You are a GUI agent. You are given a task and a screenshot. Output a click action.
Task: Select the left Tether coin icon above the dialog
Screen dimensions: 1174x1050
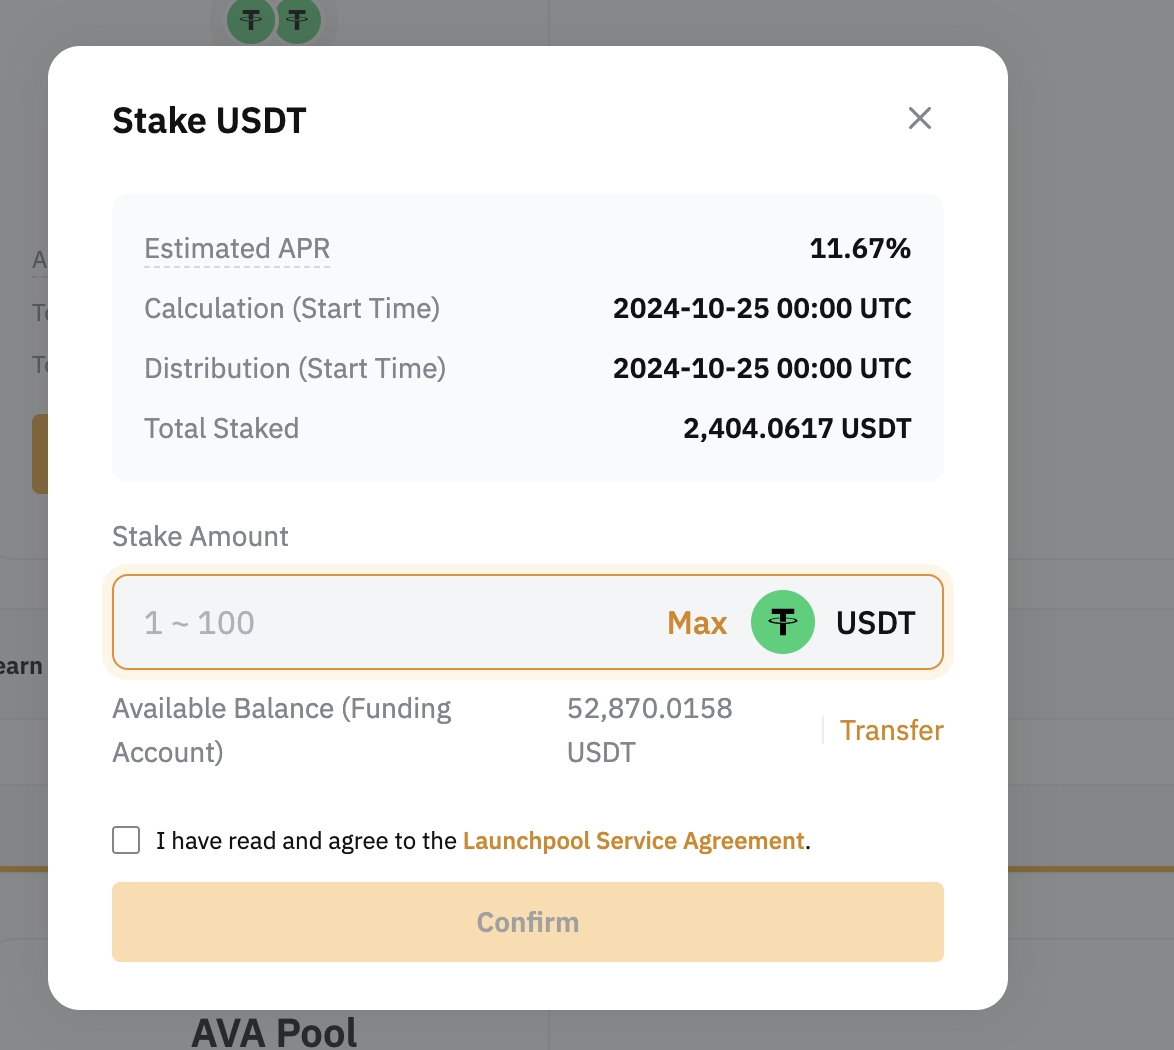pos(251,19)
